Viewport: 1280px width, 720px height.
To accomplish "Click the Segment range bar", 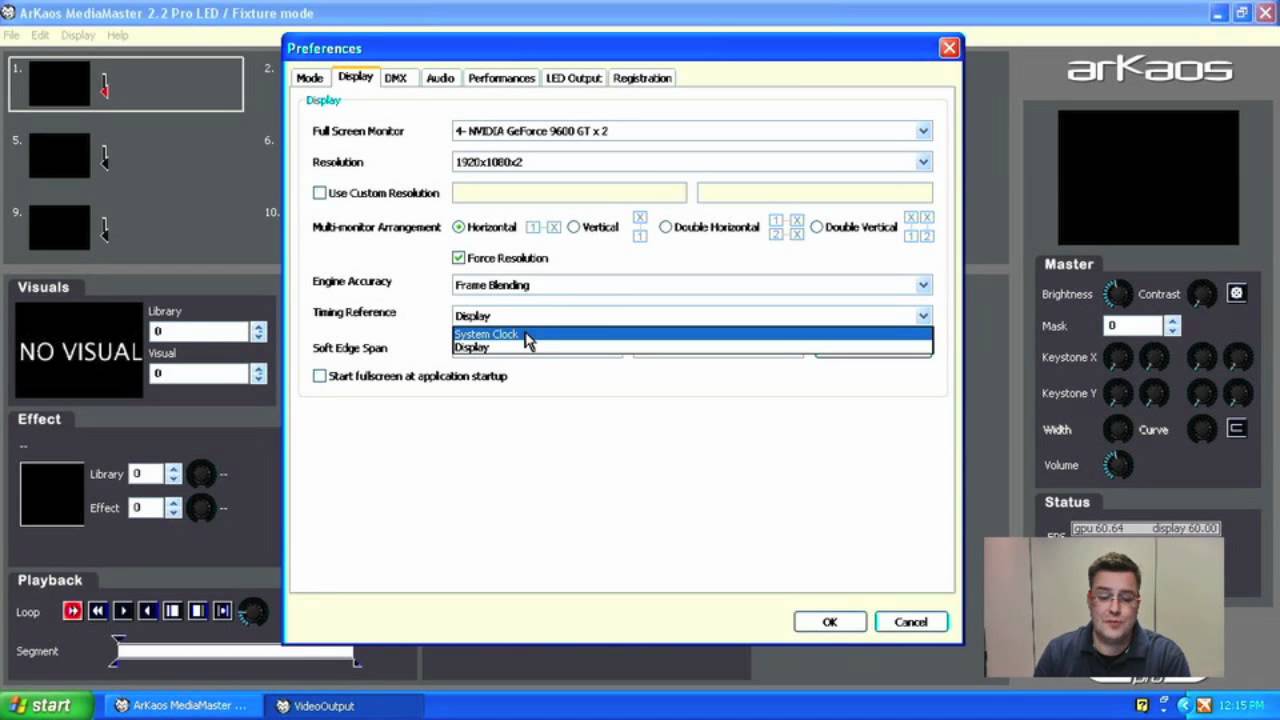I will coord(236,652).
